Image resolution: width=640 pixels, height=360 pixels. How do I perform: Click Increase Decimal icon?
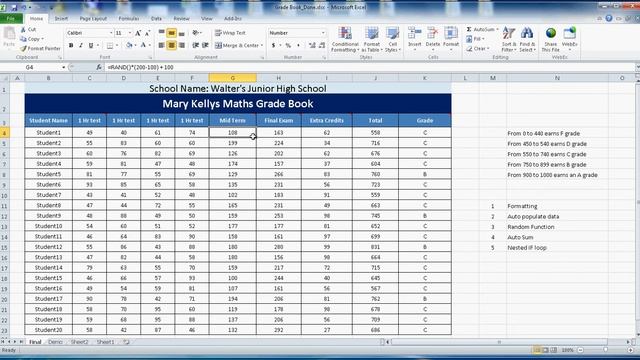click(312, 45)
